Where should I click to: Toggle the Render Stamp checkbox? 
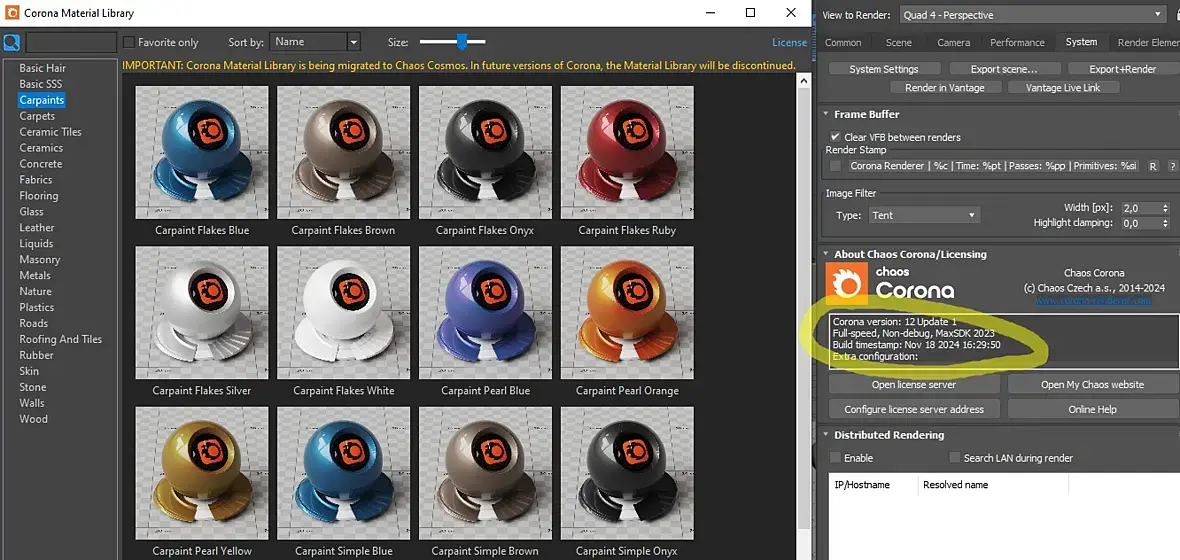[x=835, y=166]
